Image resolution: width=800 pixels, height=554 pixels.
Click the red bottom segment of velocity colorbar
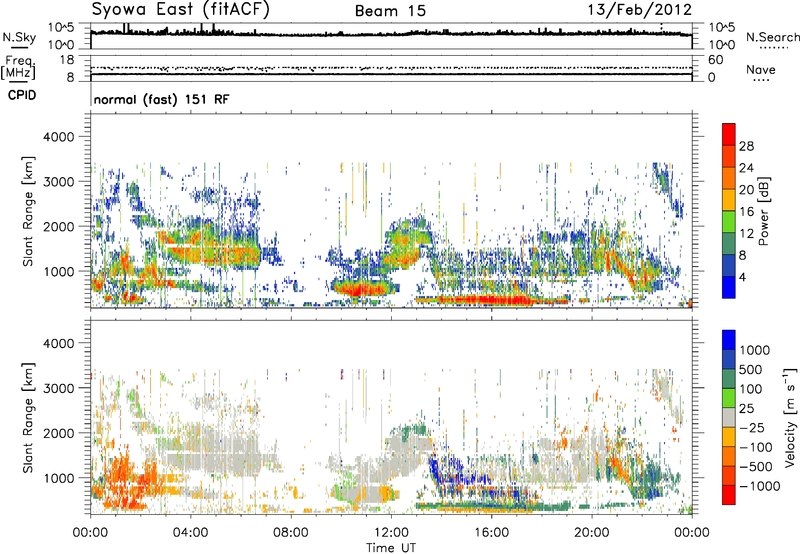(729, 494)
